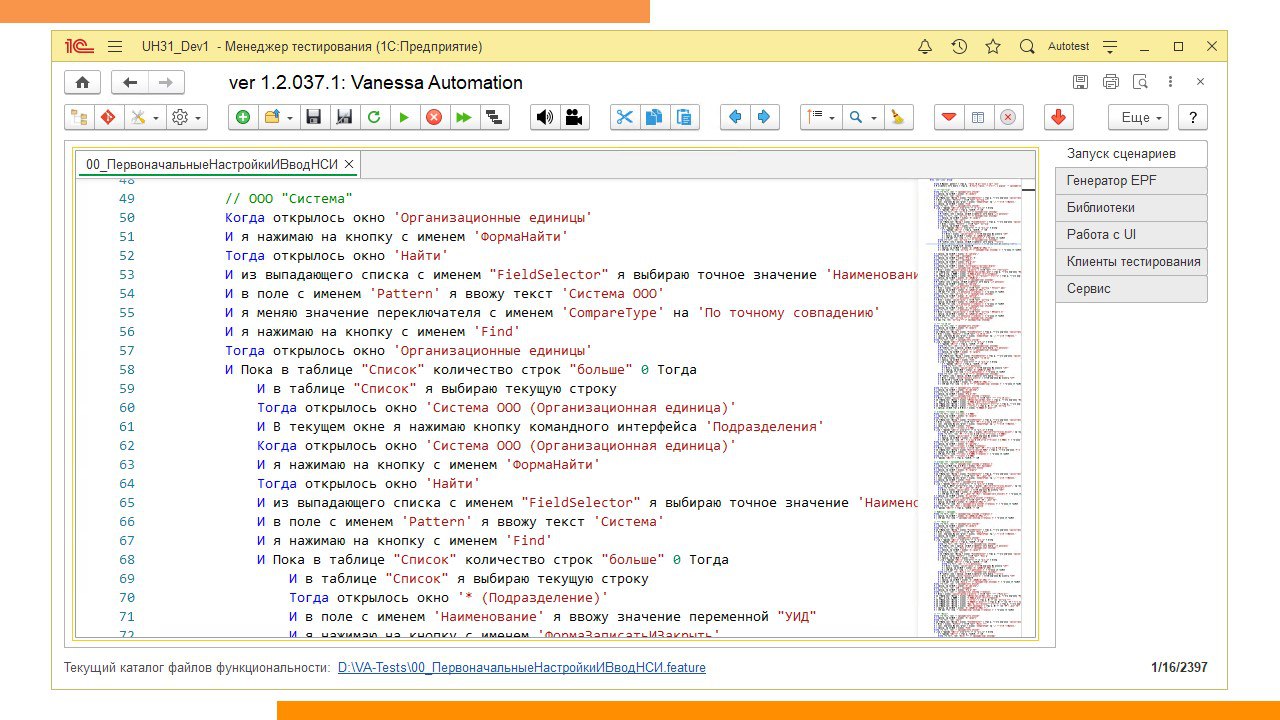Click code line 'Система ООО' text on line 54
The height and width of the screenshot is (720, 1280).
[614, 294]
